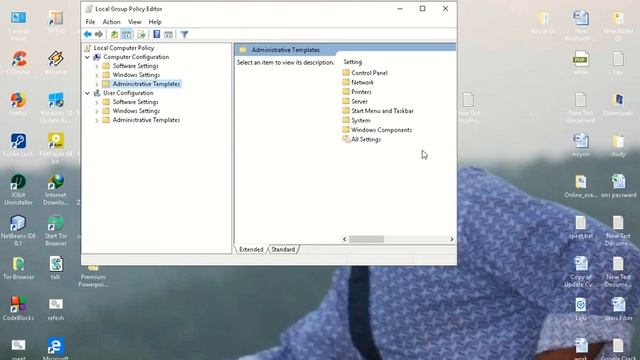Open the View menu
The image size is (640, 360).
(135, 22)
